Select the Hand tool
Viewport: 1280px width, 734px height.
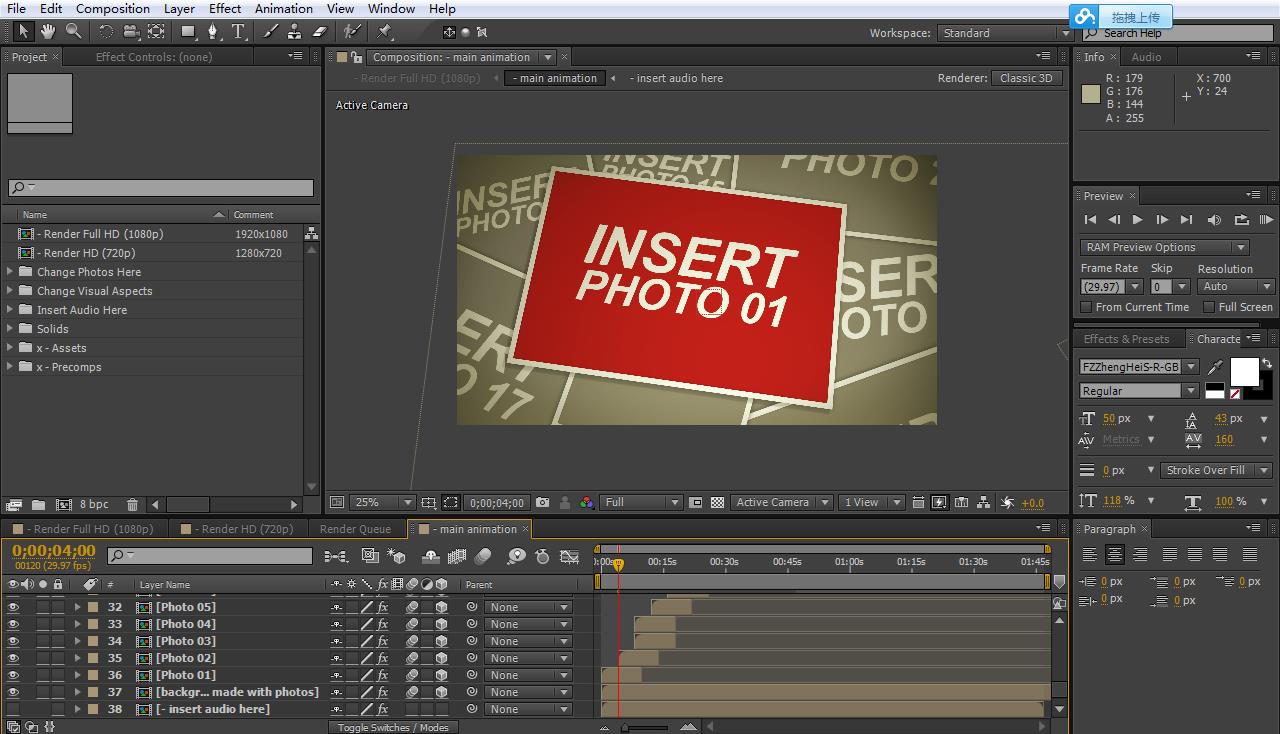[x=47, y=32]
